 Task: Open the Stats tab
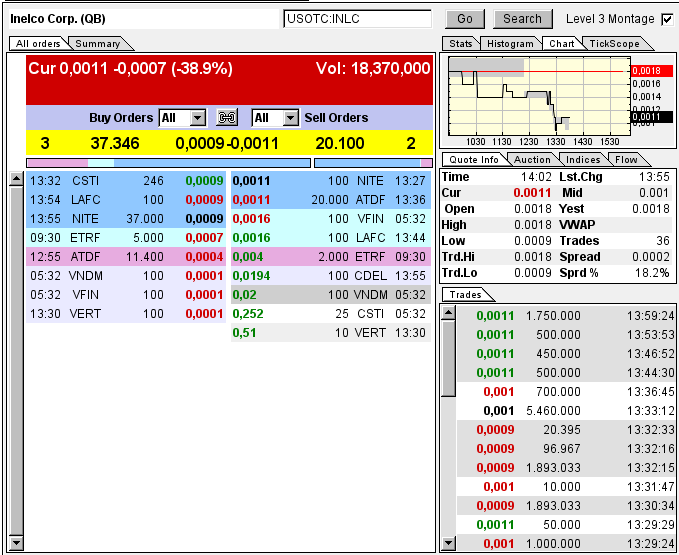(x=460, y=44)
